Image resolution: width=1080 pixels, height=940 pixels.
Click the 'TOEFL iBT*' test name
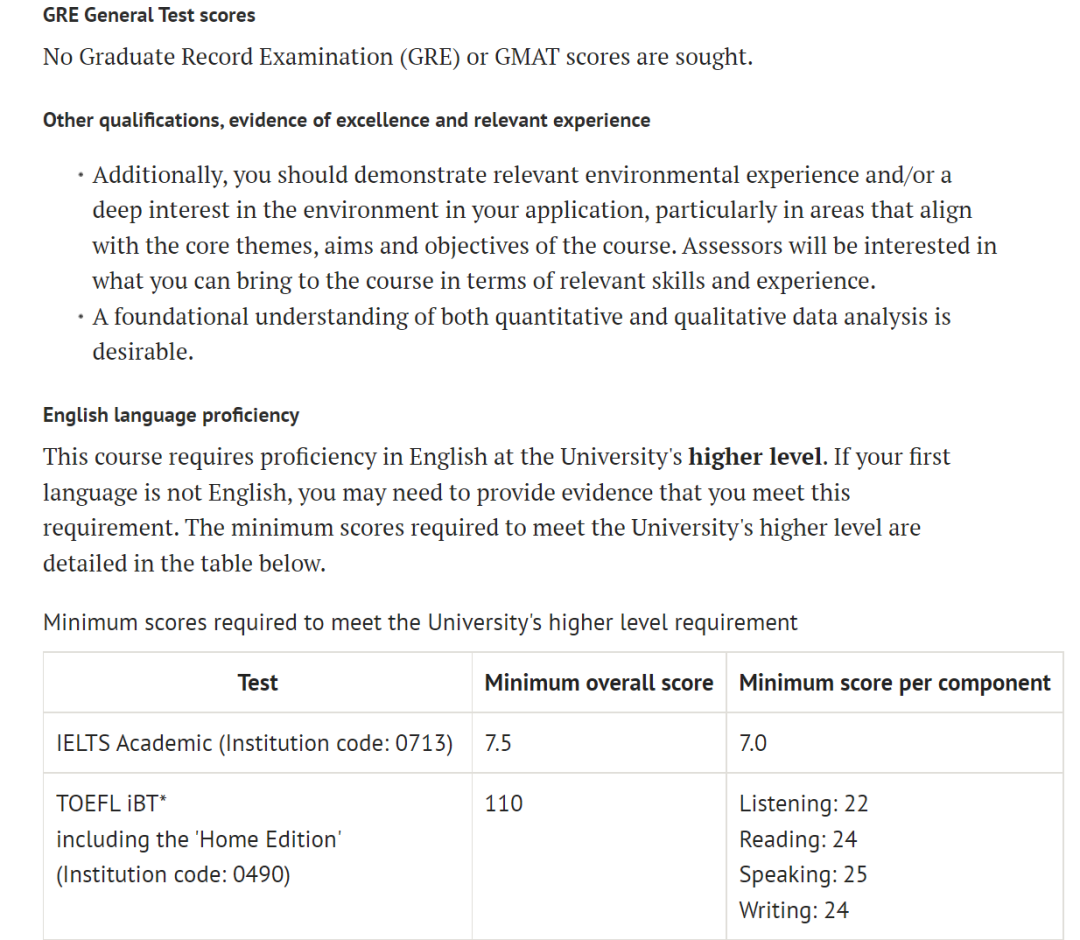point(111,803)
